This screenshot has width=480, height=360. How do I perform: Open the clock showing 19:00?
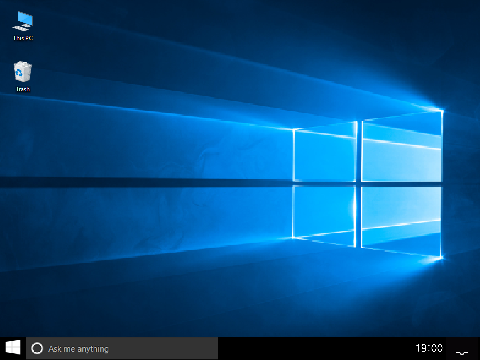[429, 348]
